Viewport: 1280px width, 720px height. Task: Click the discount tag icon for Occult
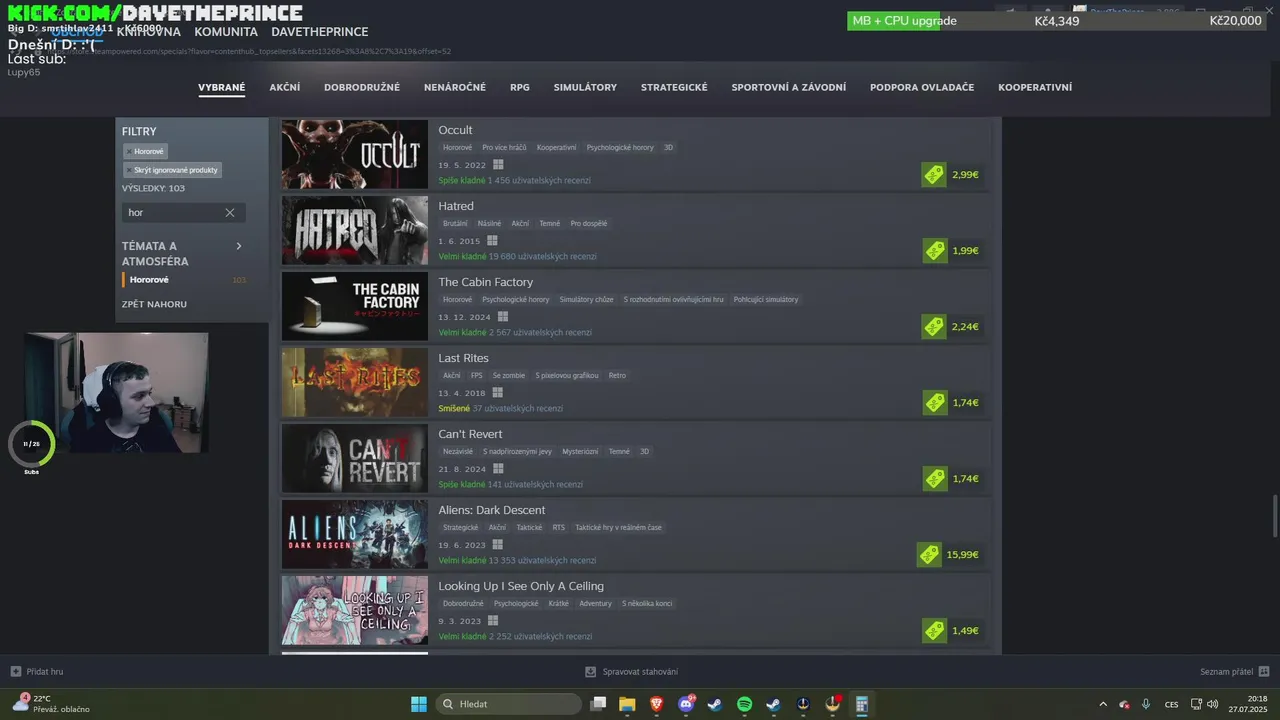click(x=934, y=175)
